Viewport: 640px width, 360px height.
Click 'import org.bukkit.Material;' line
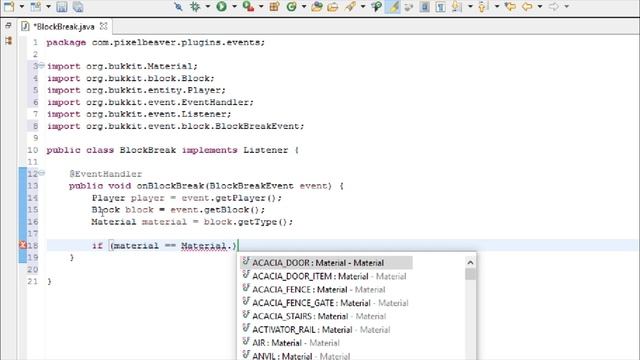coord(122,66)
